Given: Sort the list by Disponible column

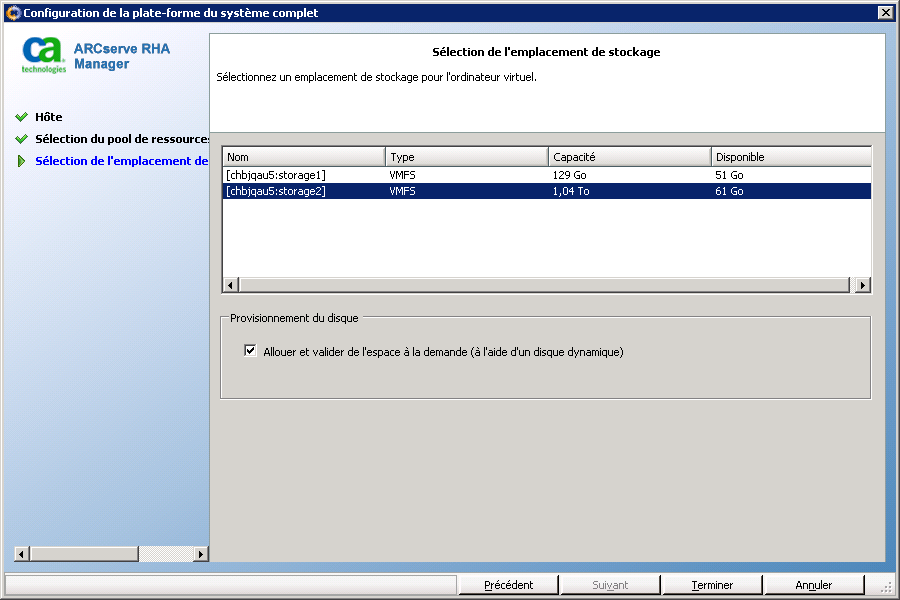Looking at the screenshot, I should click(790, 157).
